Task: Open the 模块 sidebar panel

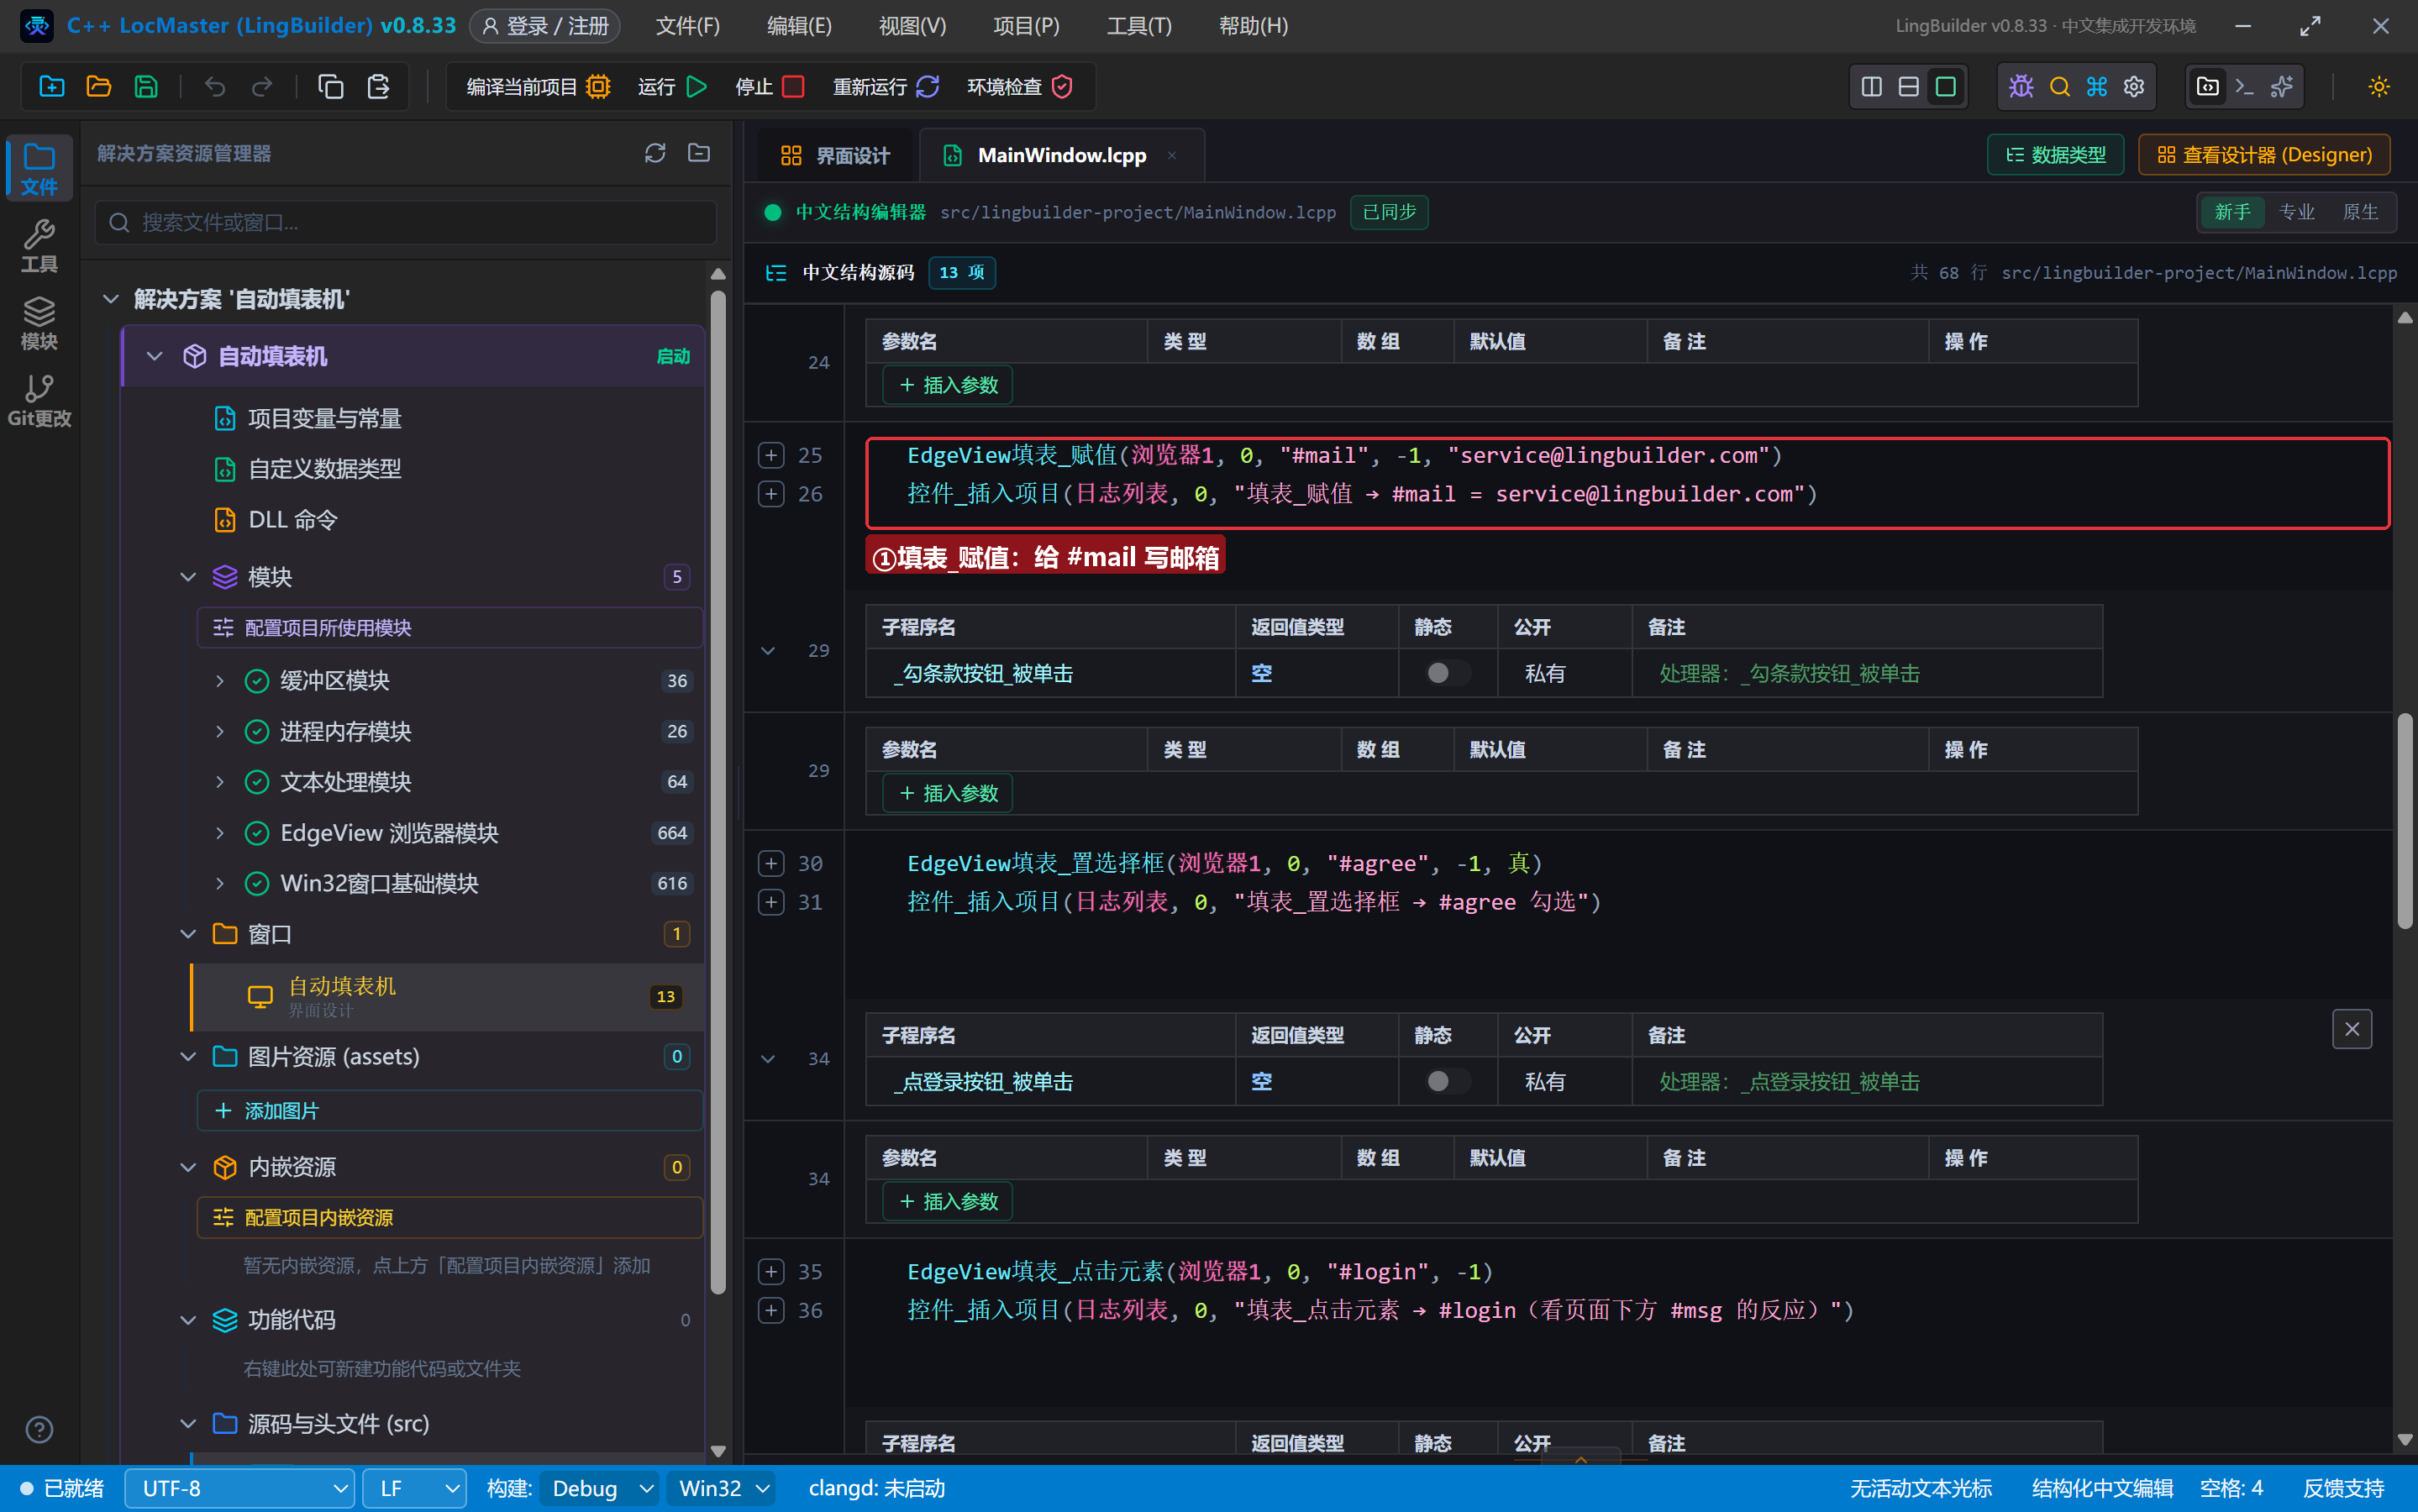Action: [x=39, y=323]
